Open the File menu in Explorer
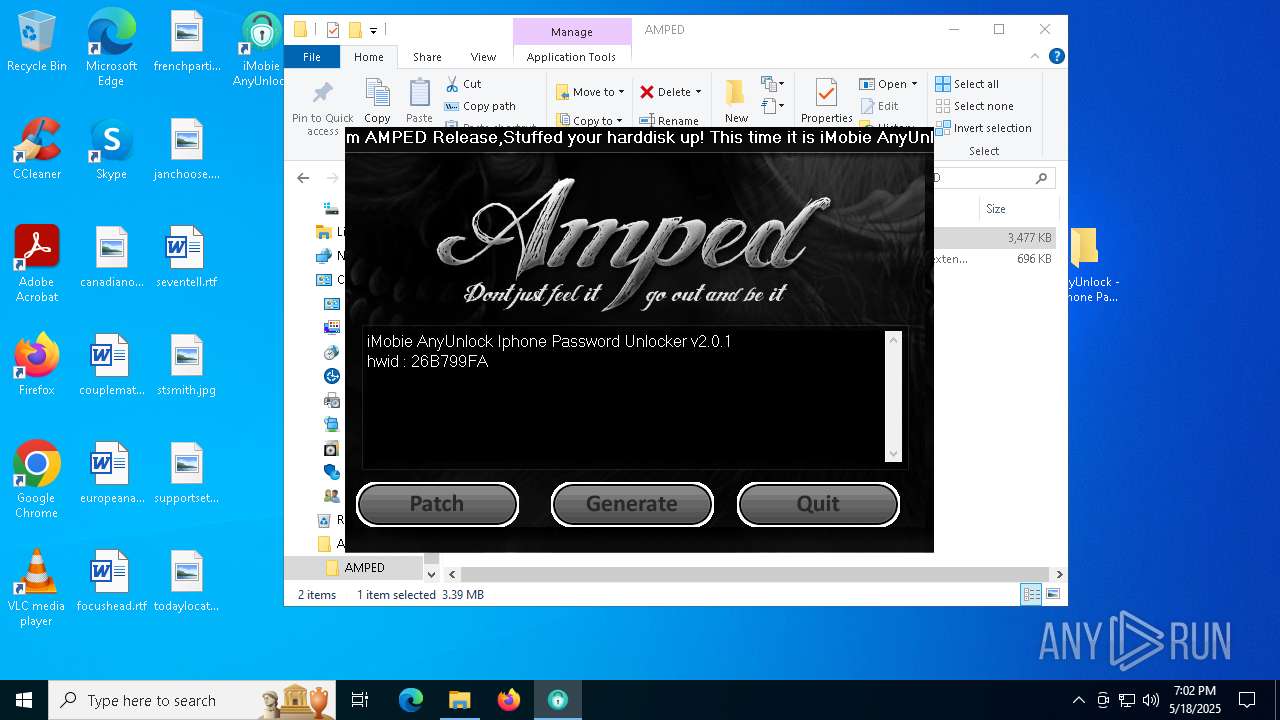 point(312,57)
